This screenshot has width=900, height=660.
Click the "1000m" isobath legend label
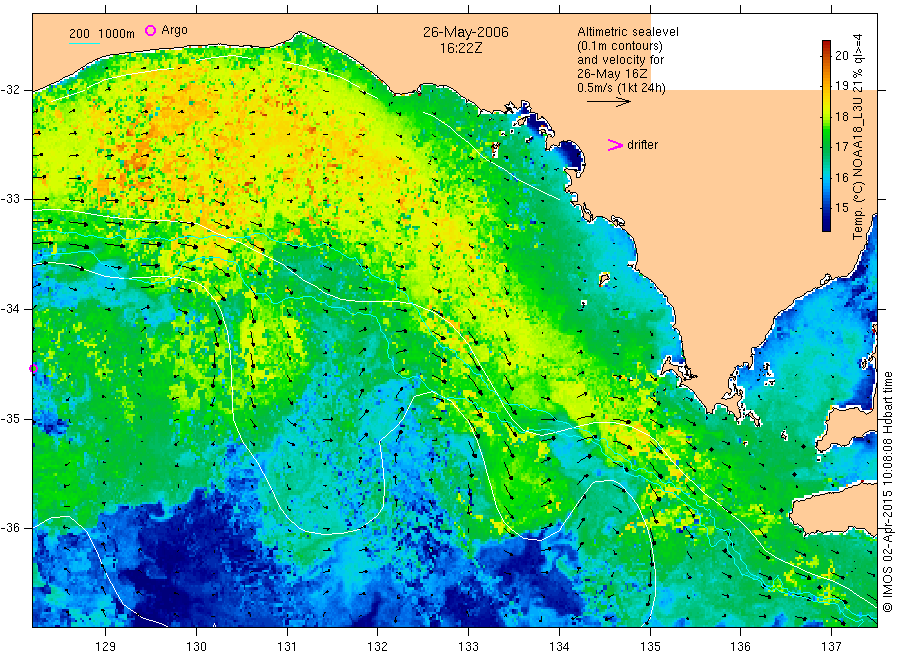point(117,34)
